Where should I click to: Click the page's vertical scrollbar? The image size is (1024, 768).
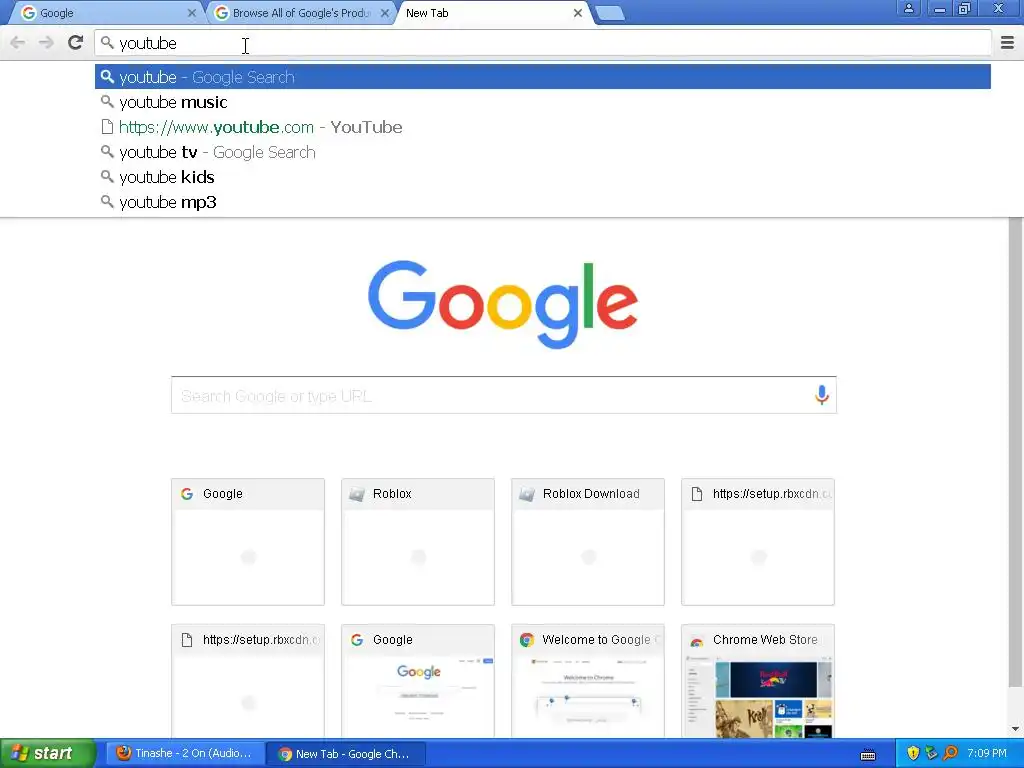(x=1016, y=452)
